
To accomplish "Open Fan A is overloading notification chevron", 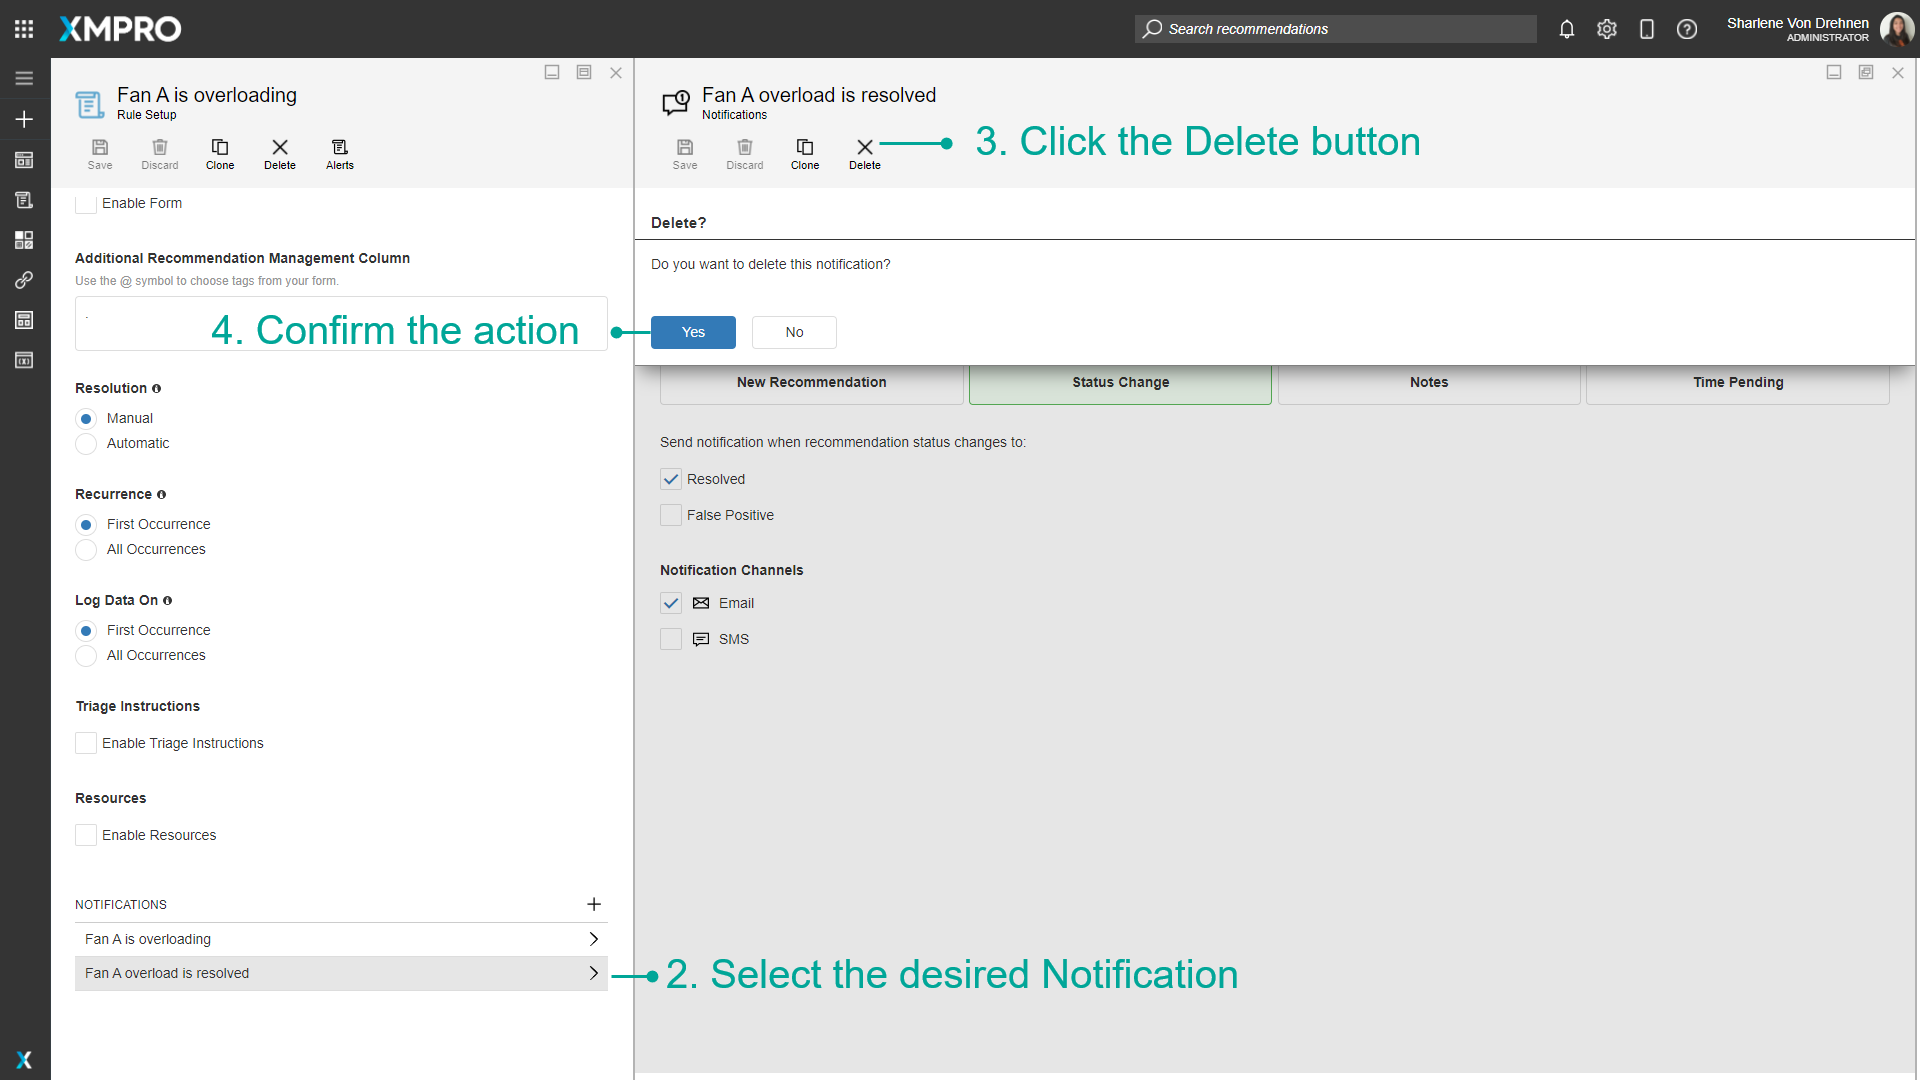I will pyautogui.click(x=593, y=939).
